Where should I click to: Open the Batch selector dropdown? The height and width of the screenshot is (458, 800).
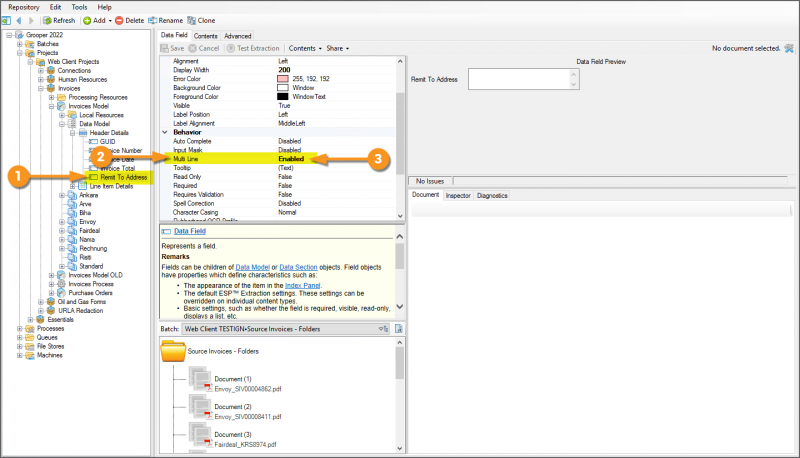[x=384, y=329]
